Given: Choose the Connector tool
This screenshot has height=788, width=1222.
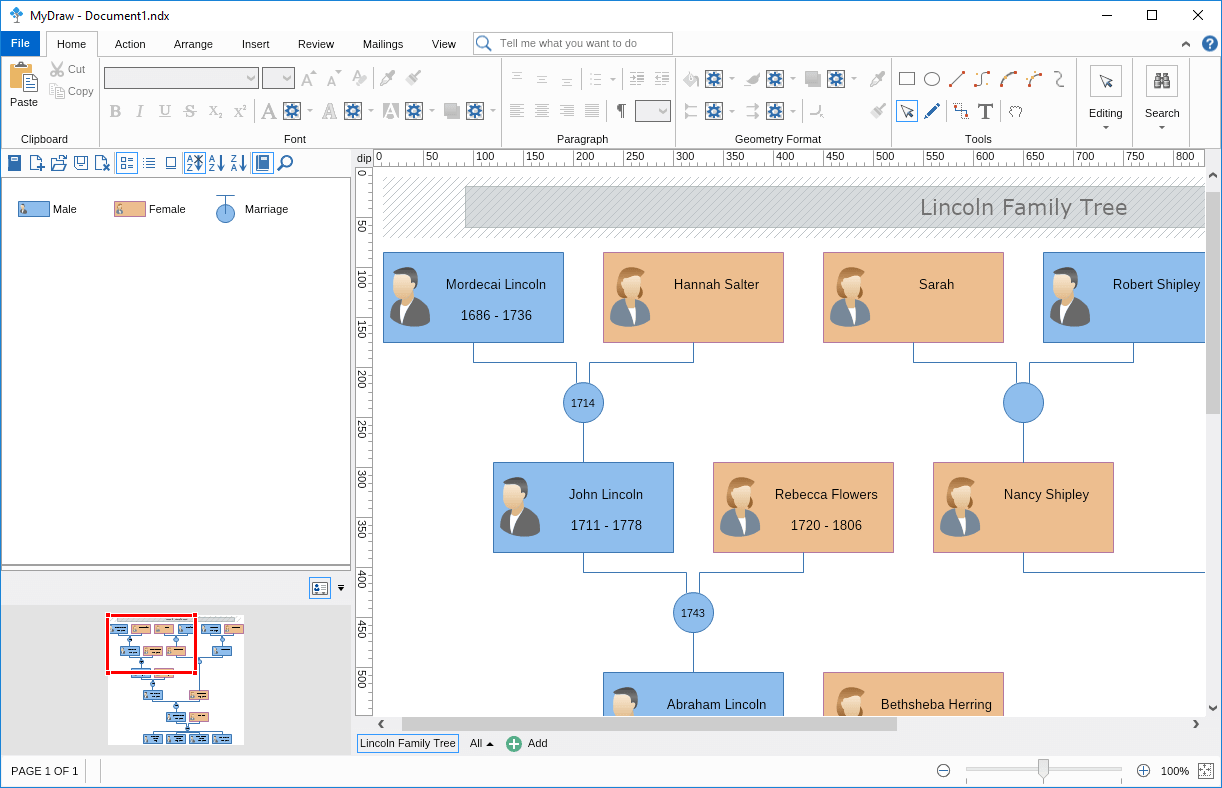Looking at the screenshot, I should pyautogui.click(x=960, y=111).
